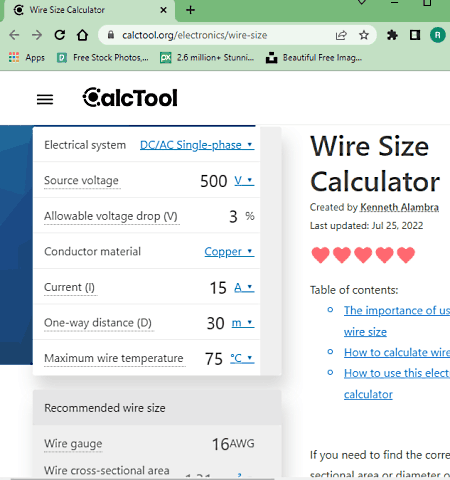The width and height of the screenshot is (450, 480).
Task: Rate with the third heart
Action: coord(363,255)
